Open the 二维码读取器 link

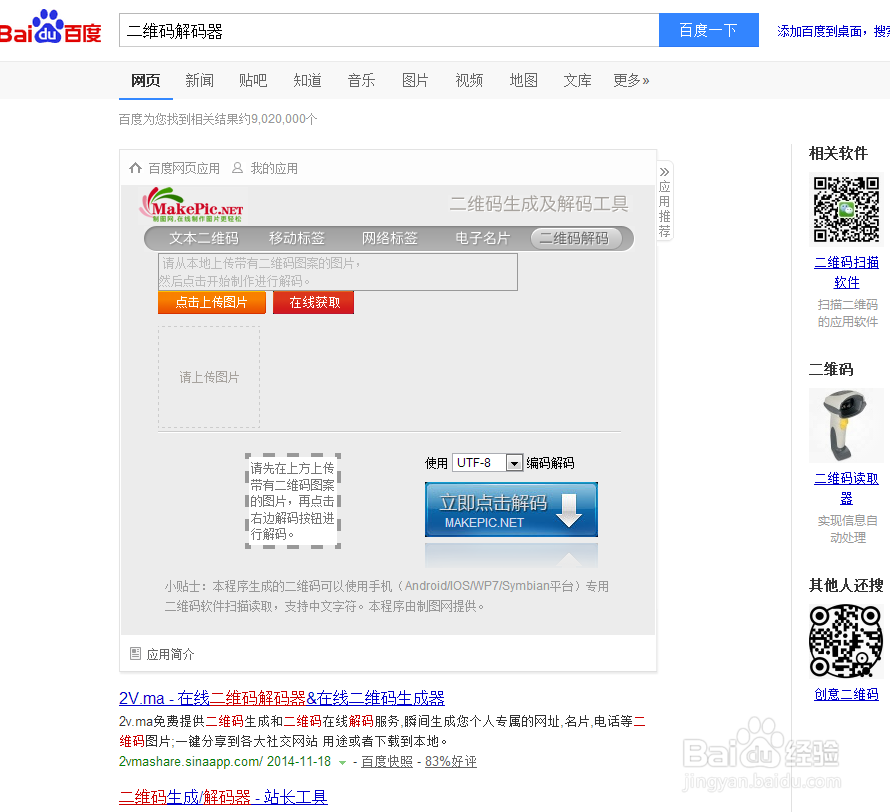click(846, 489)
